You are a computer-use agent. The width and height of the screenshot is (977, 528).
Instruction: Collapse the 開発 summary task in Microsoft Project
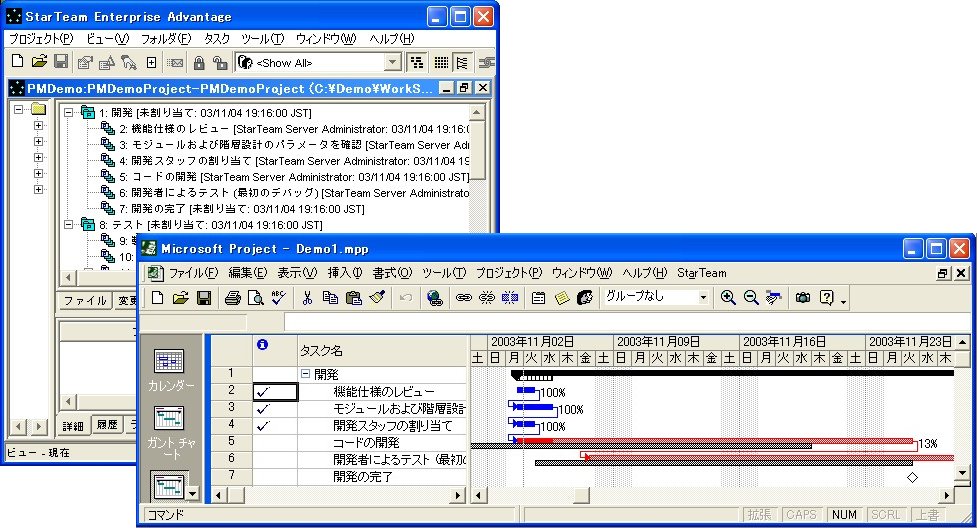305,374
